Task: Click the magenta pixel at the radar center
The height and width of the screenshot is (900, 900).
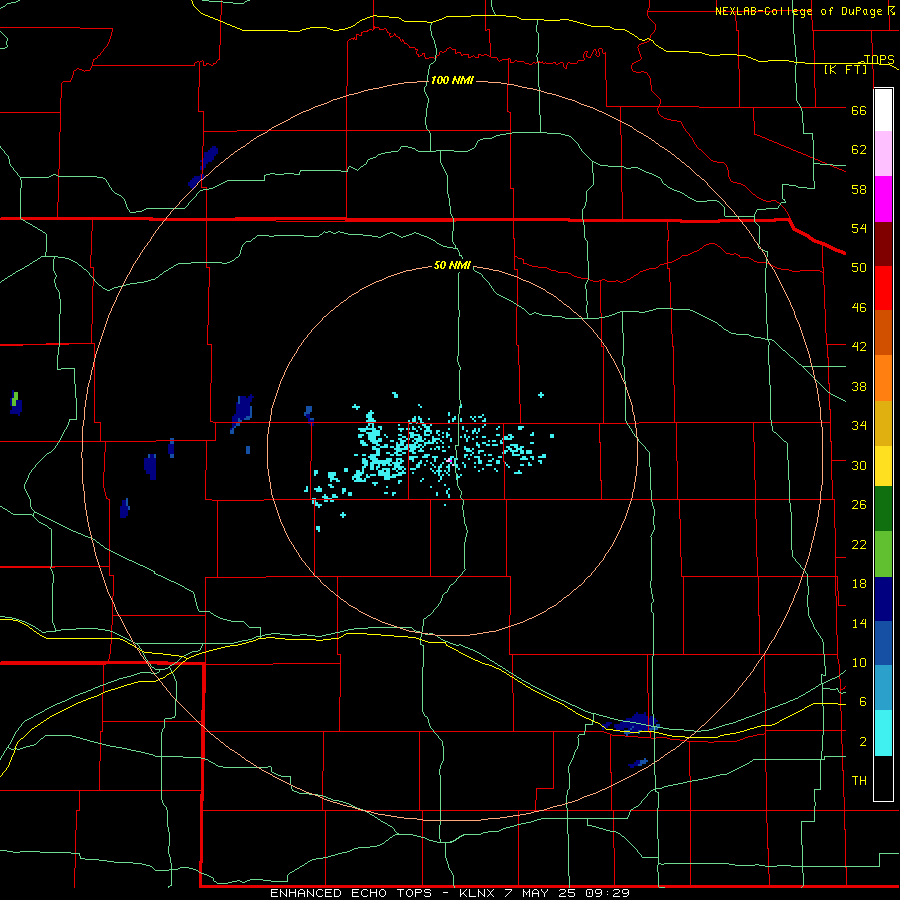Action: (449, 460)
